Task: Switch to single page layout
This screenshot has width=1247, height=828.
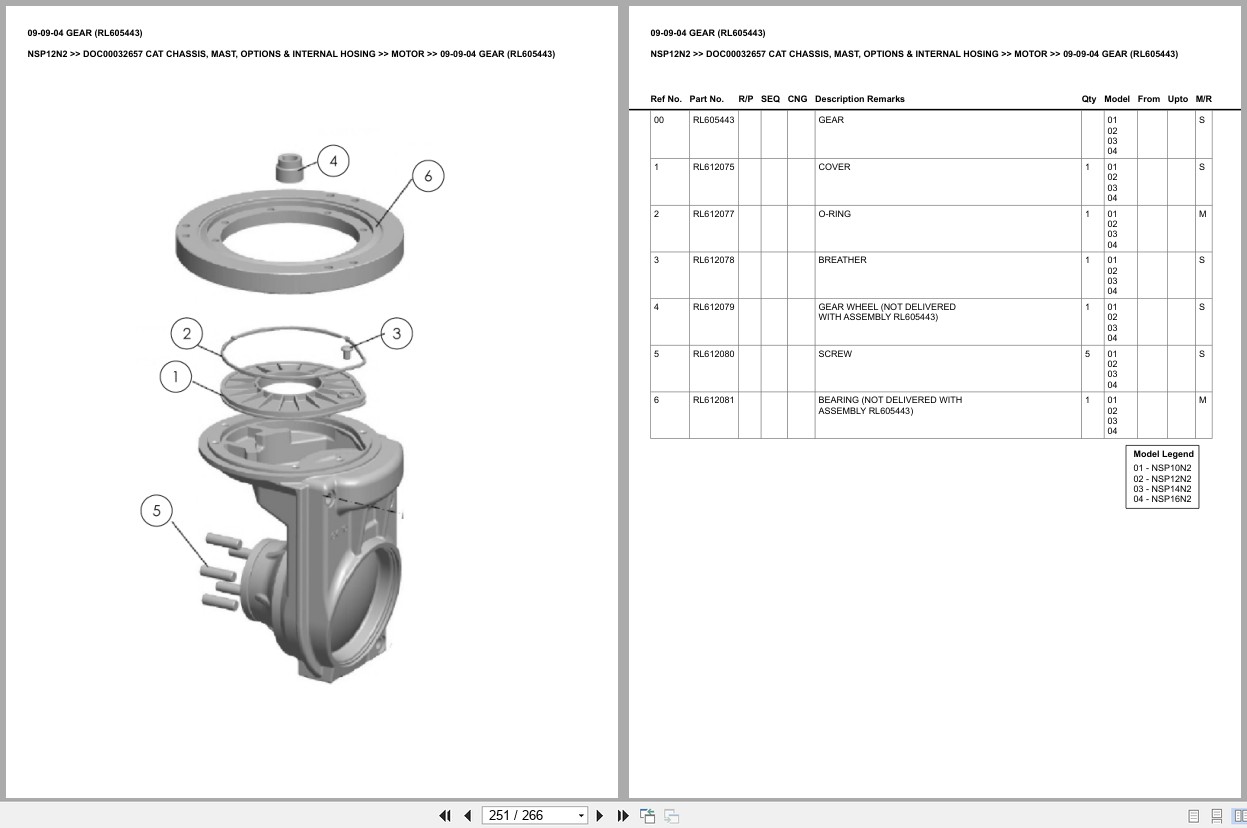Action: (x=1193, y=816)
